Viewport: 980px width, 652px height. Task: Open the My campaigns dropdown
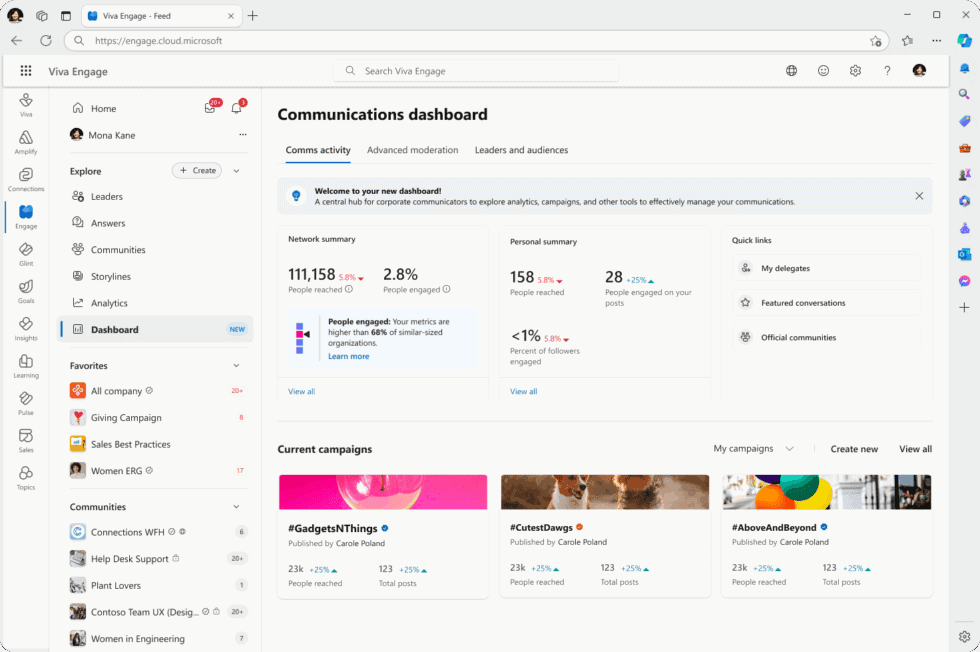753,449
